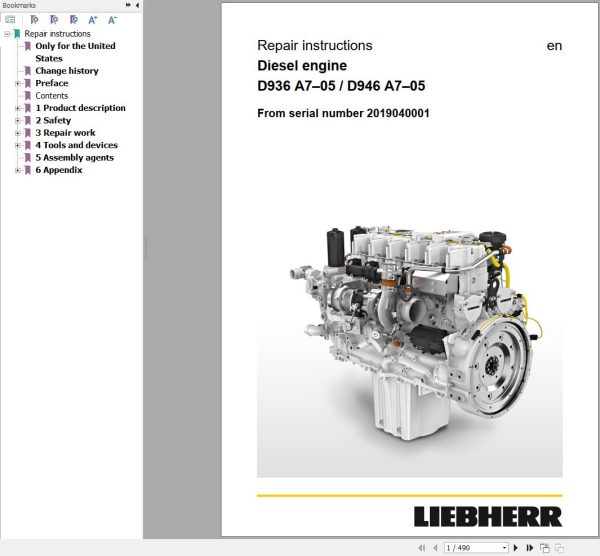Expand the 3 Repair work bookmark
The height and width of the screenshot is (556, 600).
pyautogui.click(x=18, y=133)
